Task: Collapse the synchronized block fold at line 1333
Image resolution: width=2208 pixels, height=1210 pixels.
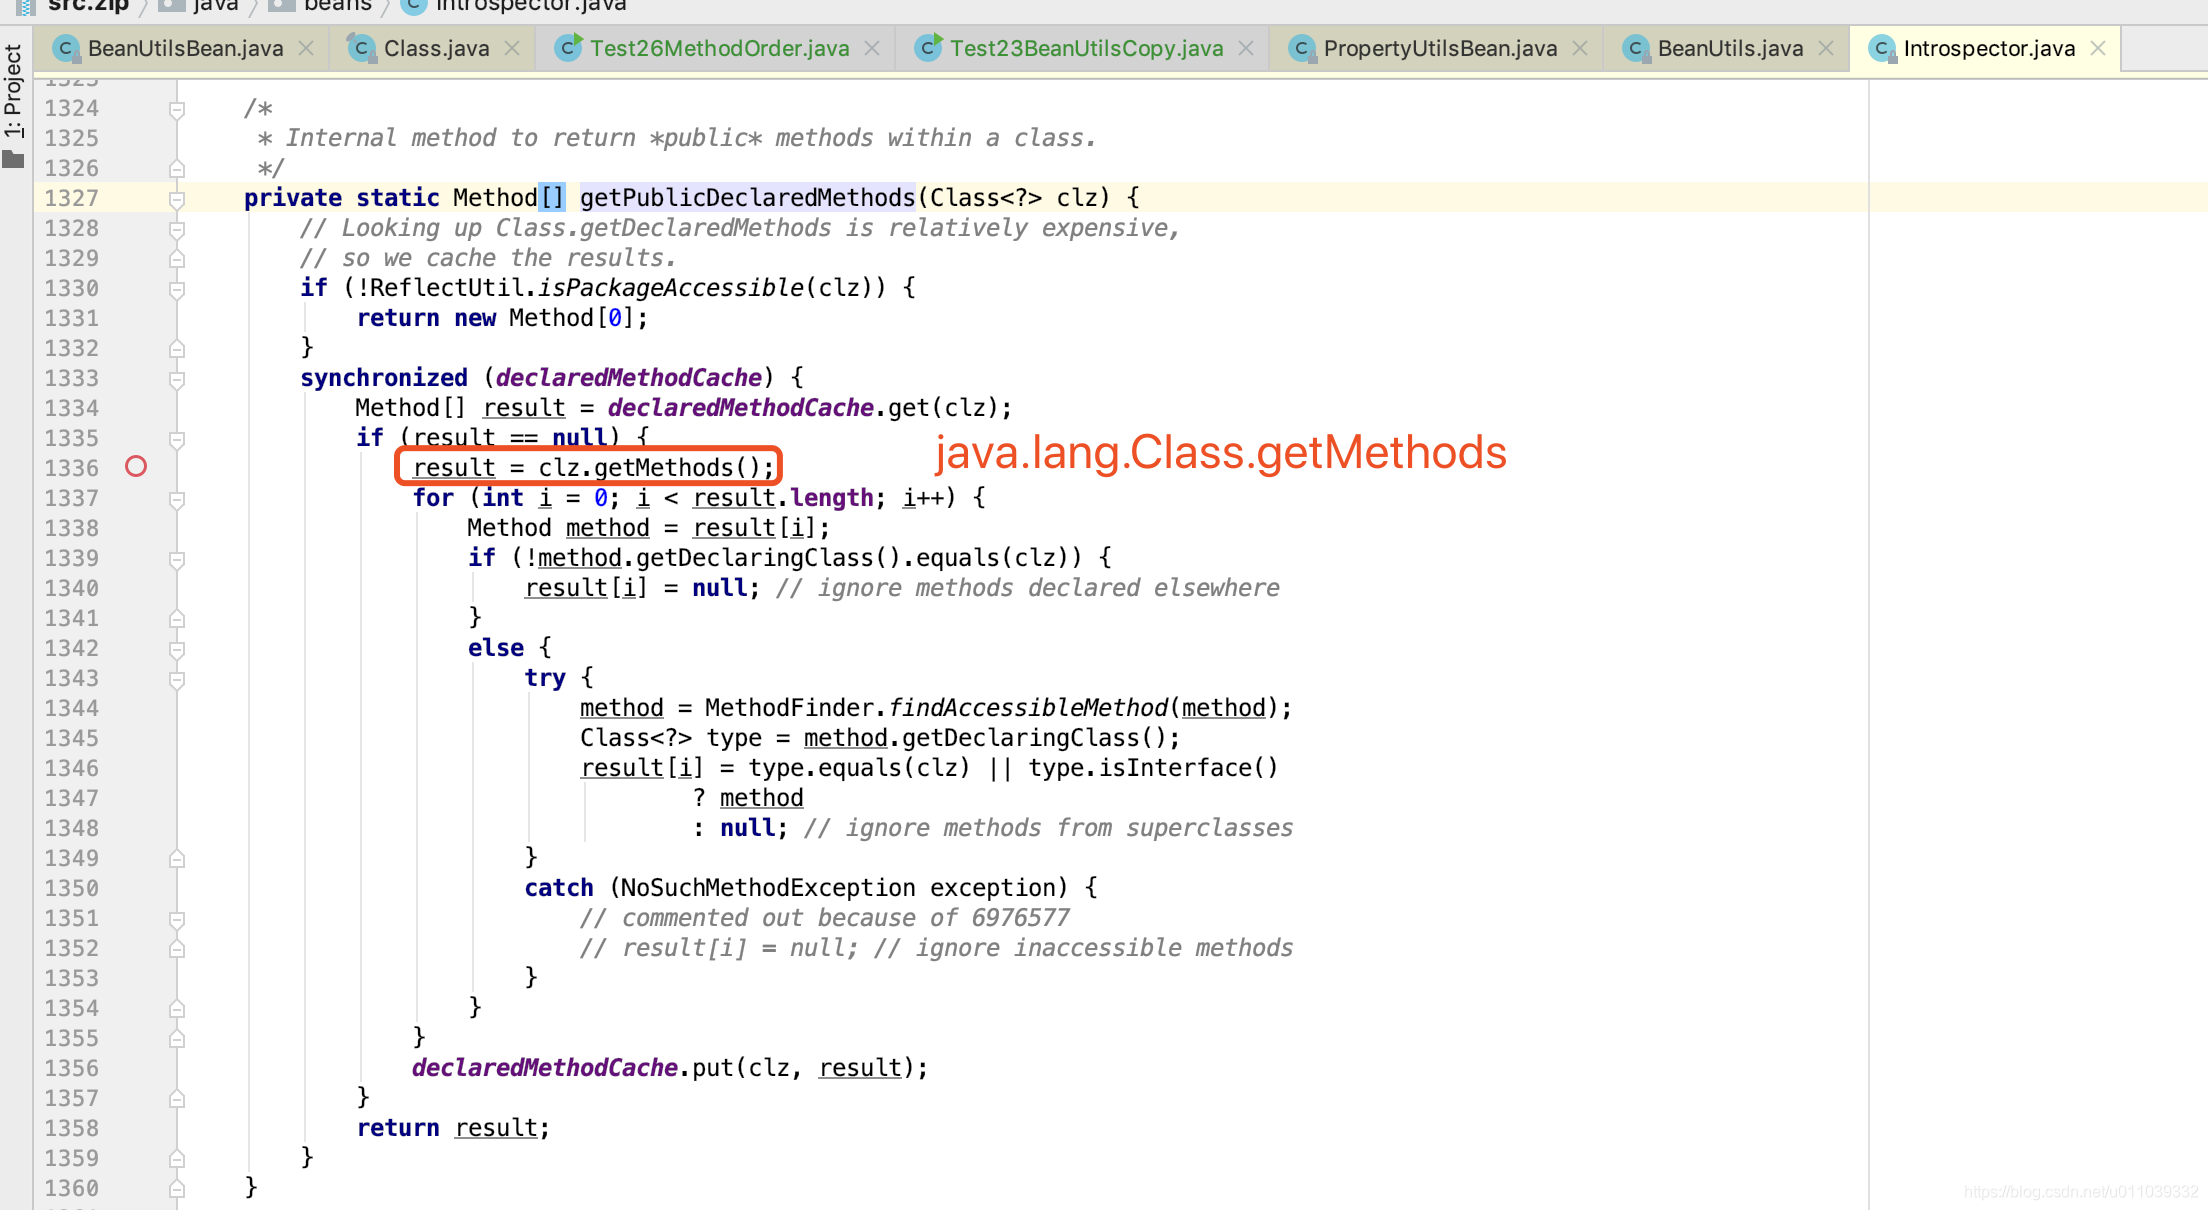Action: [178, 378]
